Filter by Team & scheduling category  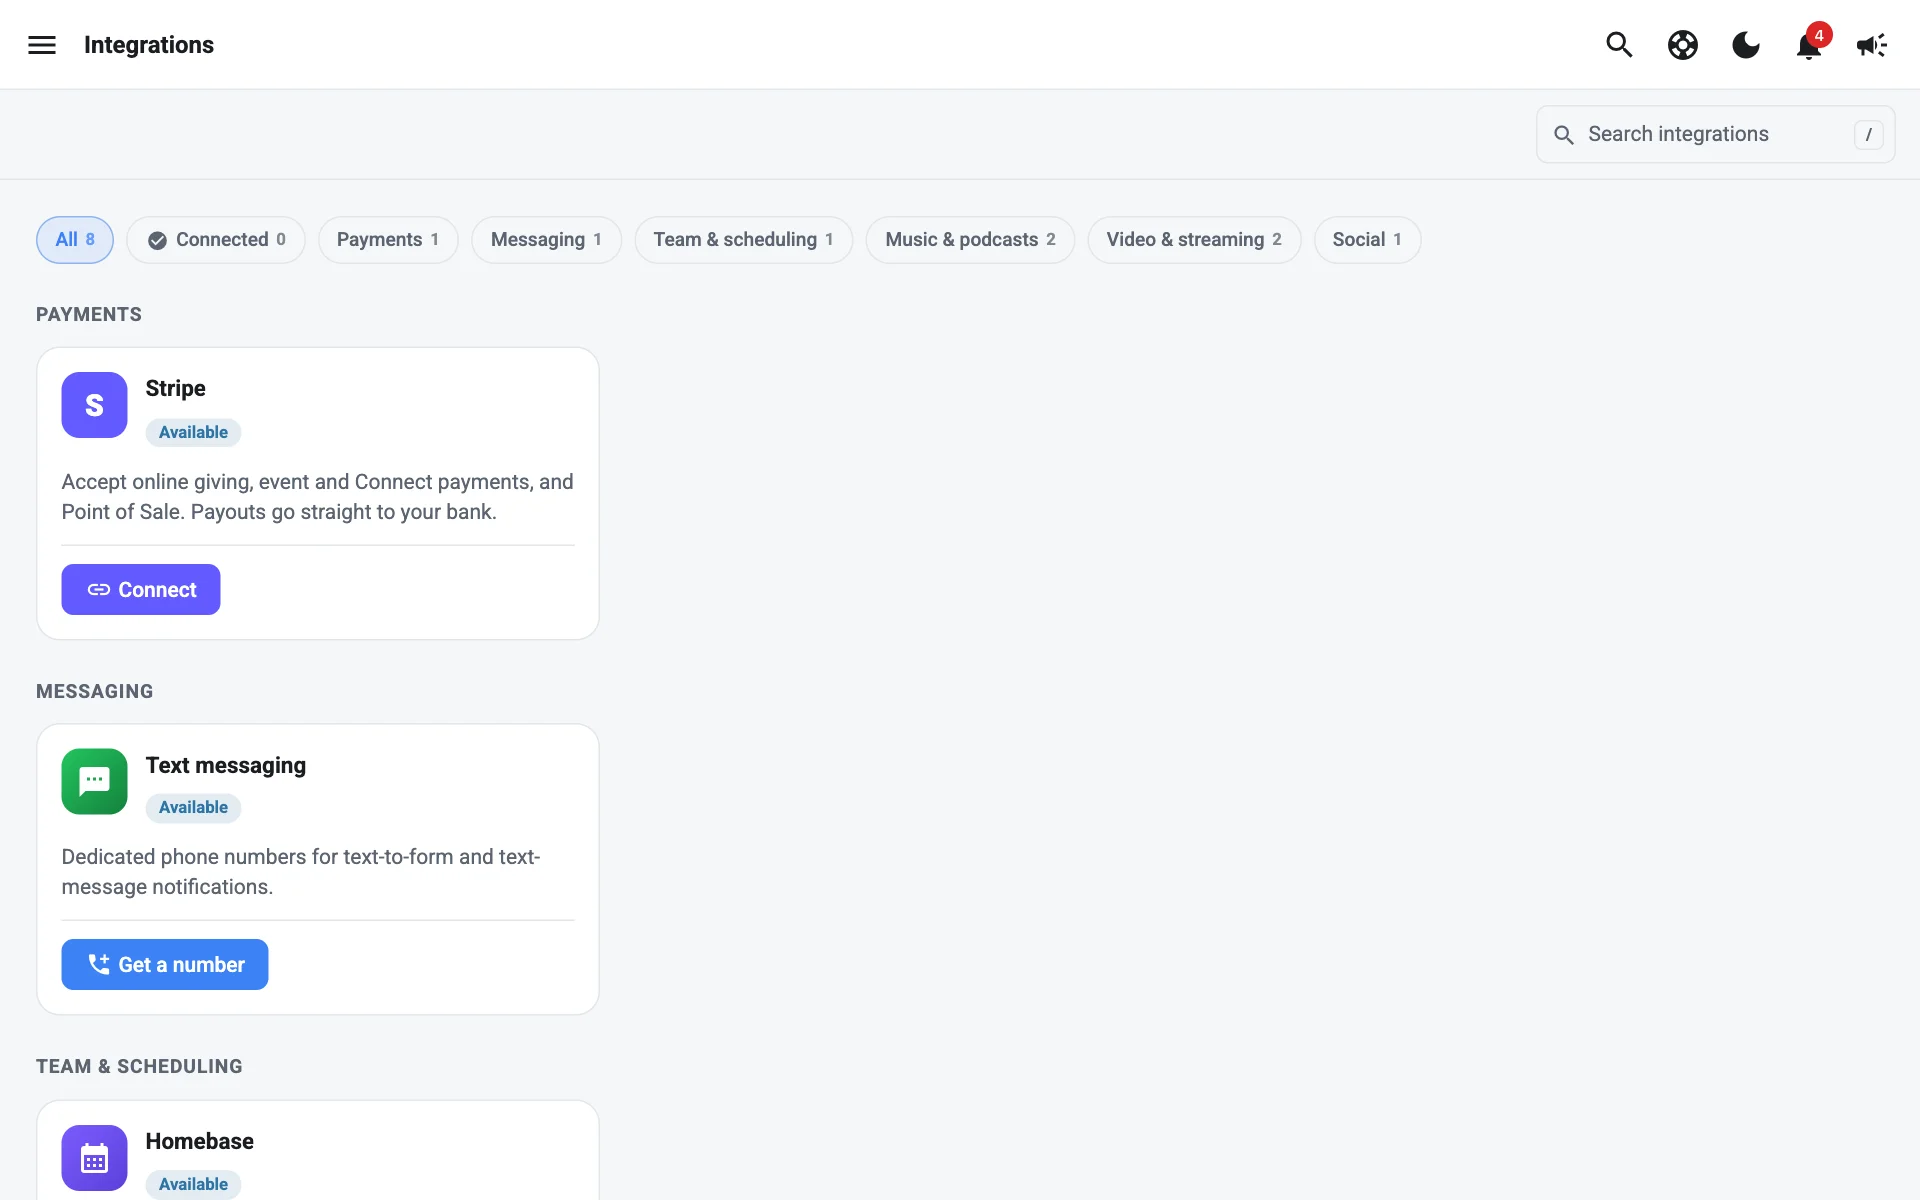pos(743,240)
